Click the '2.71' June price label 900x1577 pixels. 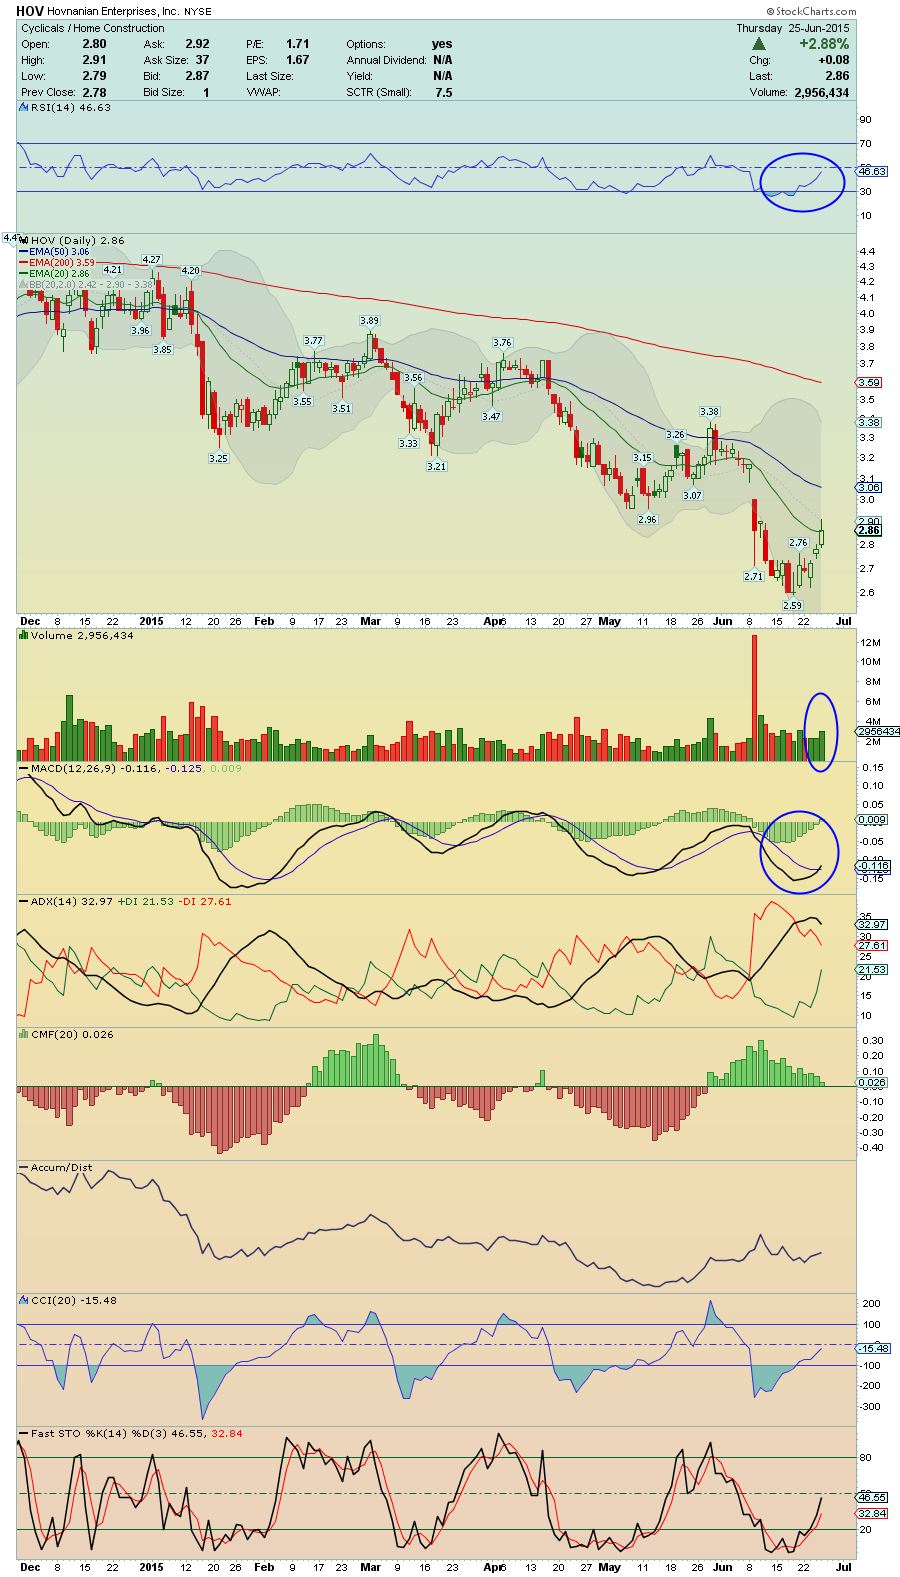[754, 576]
